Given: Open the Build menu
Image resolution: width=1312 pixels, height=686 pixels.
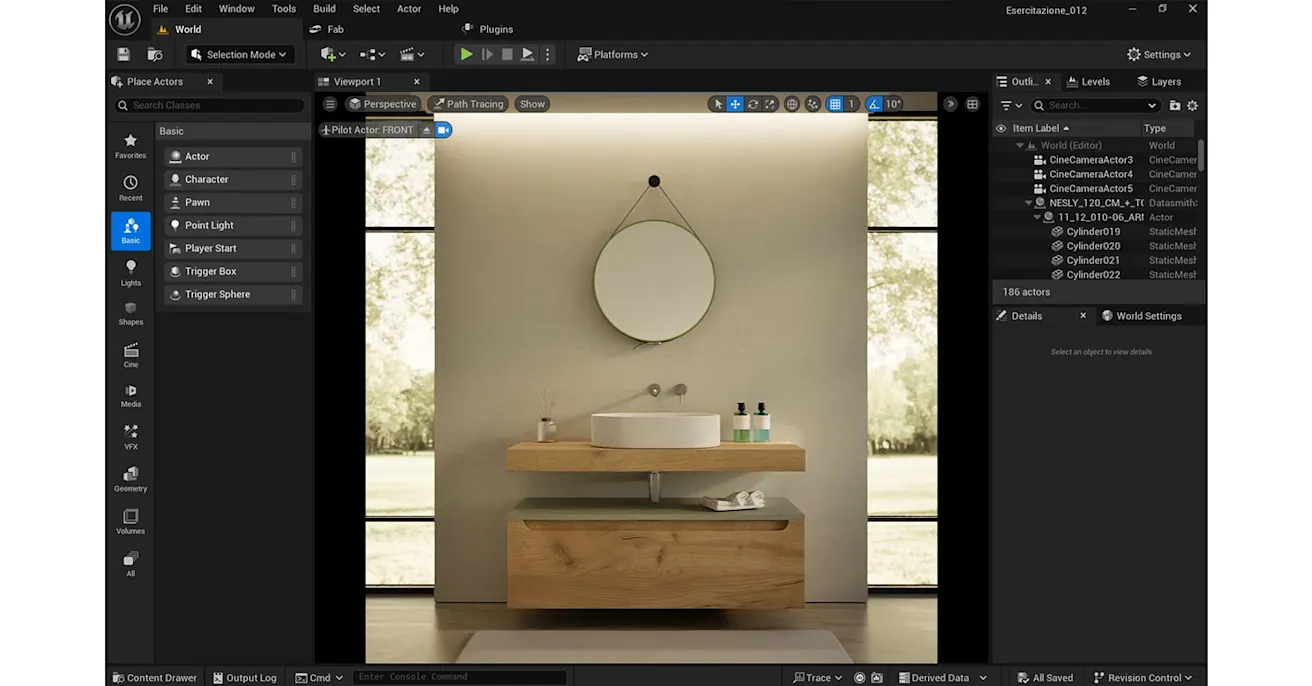Looking at the screenshot, I should click(324, 9).
